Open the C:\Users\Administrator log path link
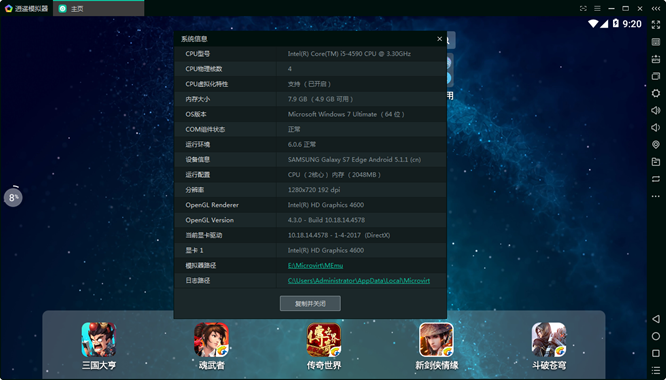Screen dimensions: 666x380 (359, 281)
